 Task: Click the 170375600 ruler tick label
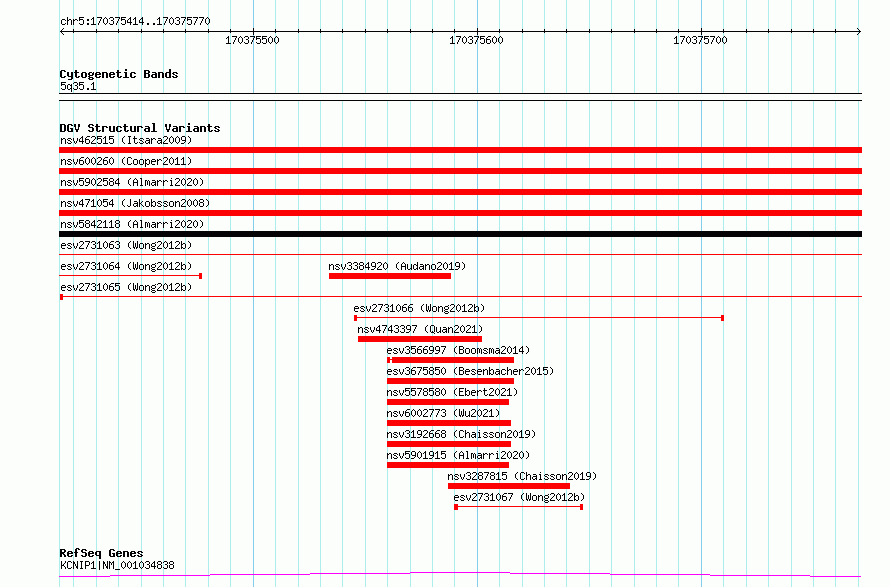[x=476, y=40]
